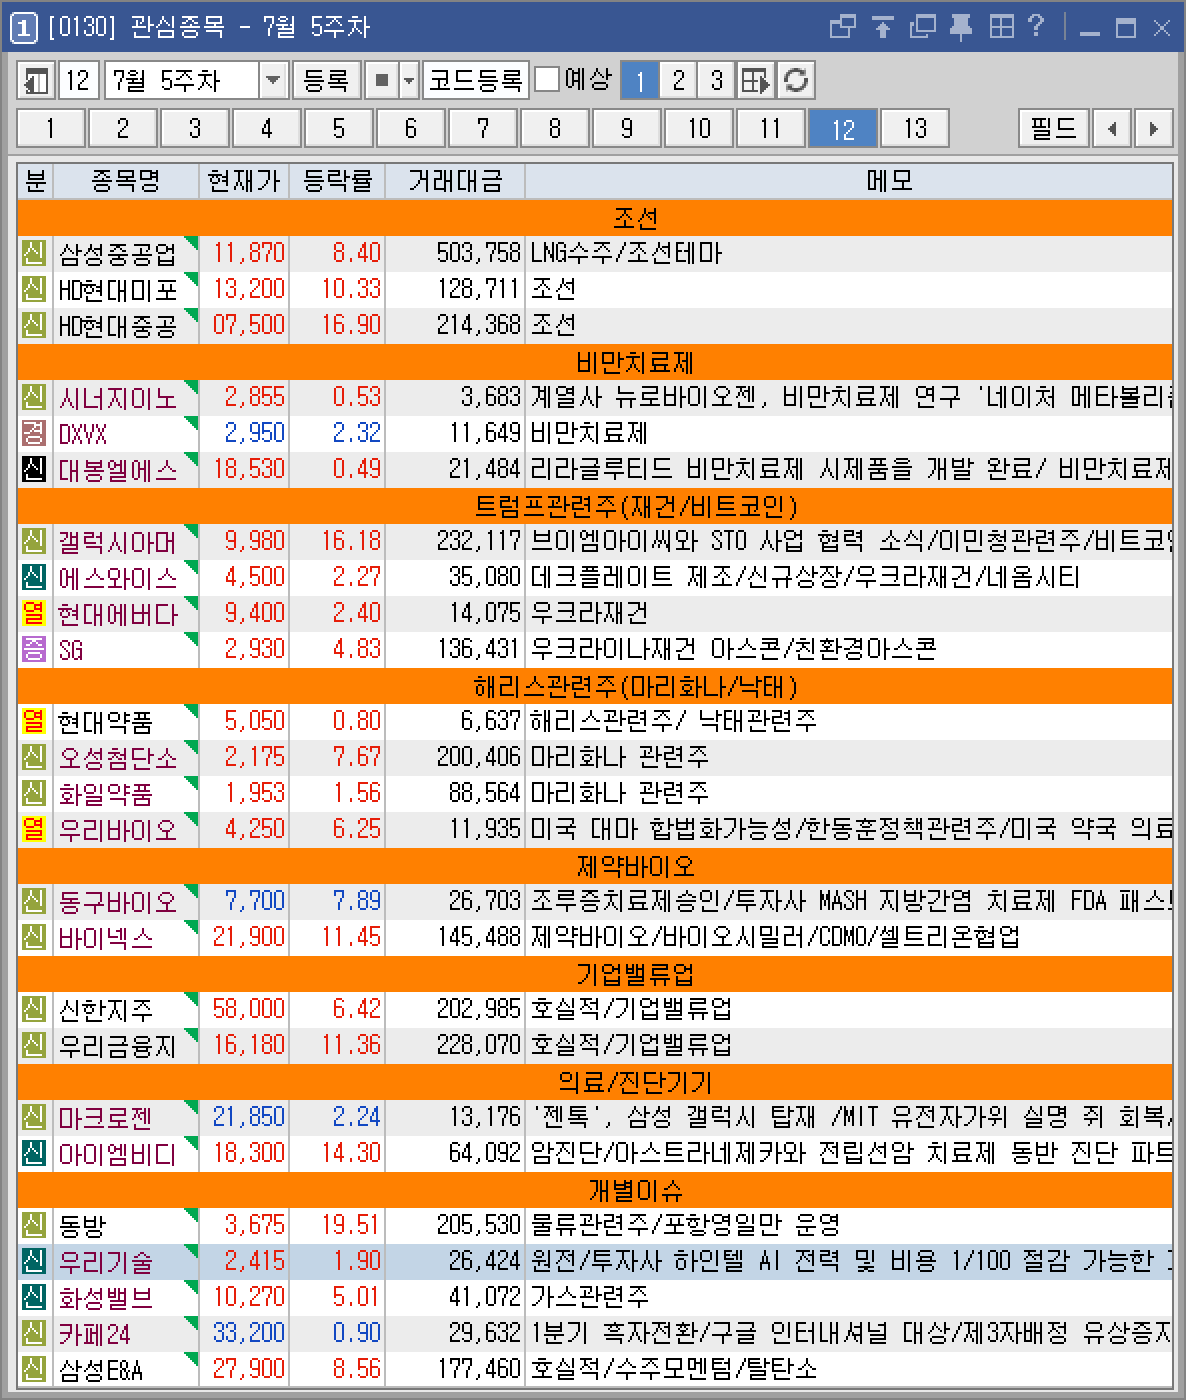This screenshot has width=1186, height=1400.
Task: Click the memo 'LNG수주/조선테마'
Action: coord(626,253)
